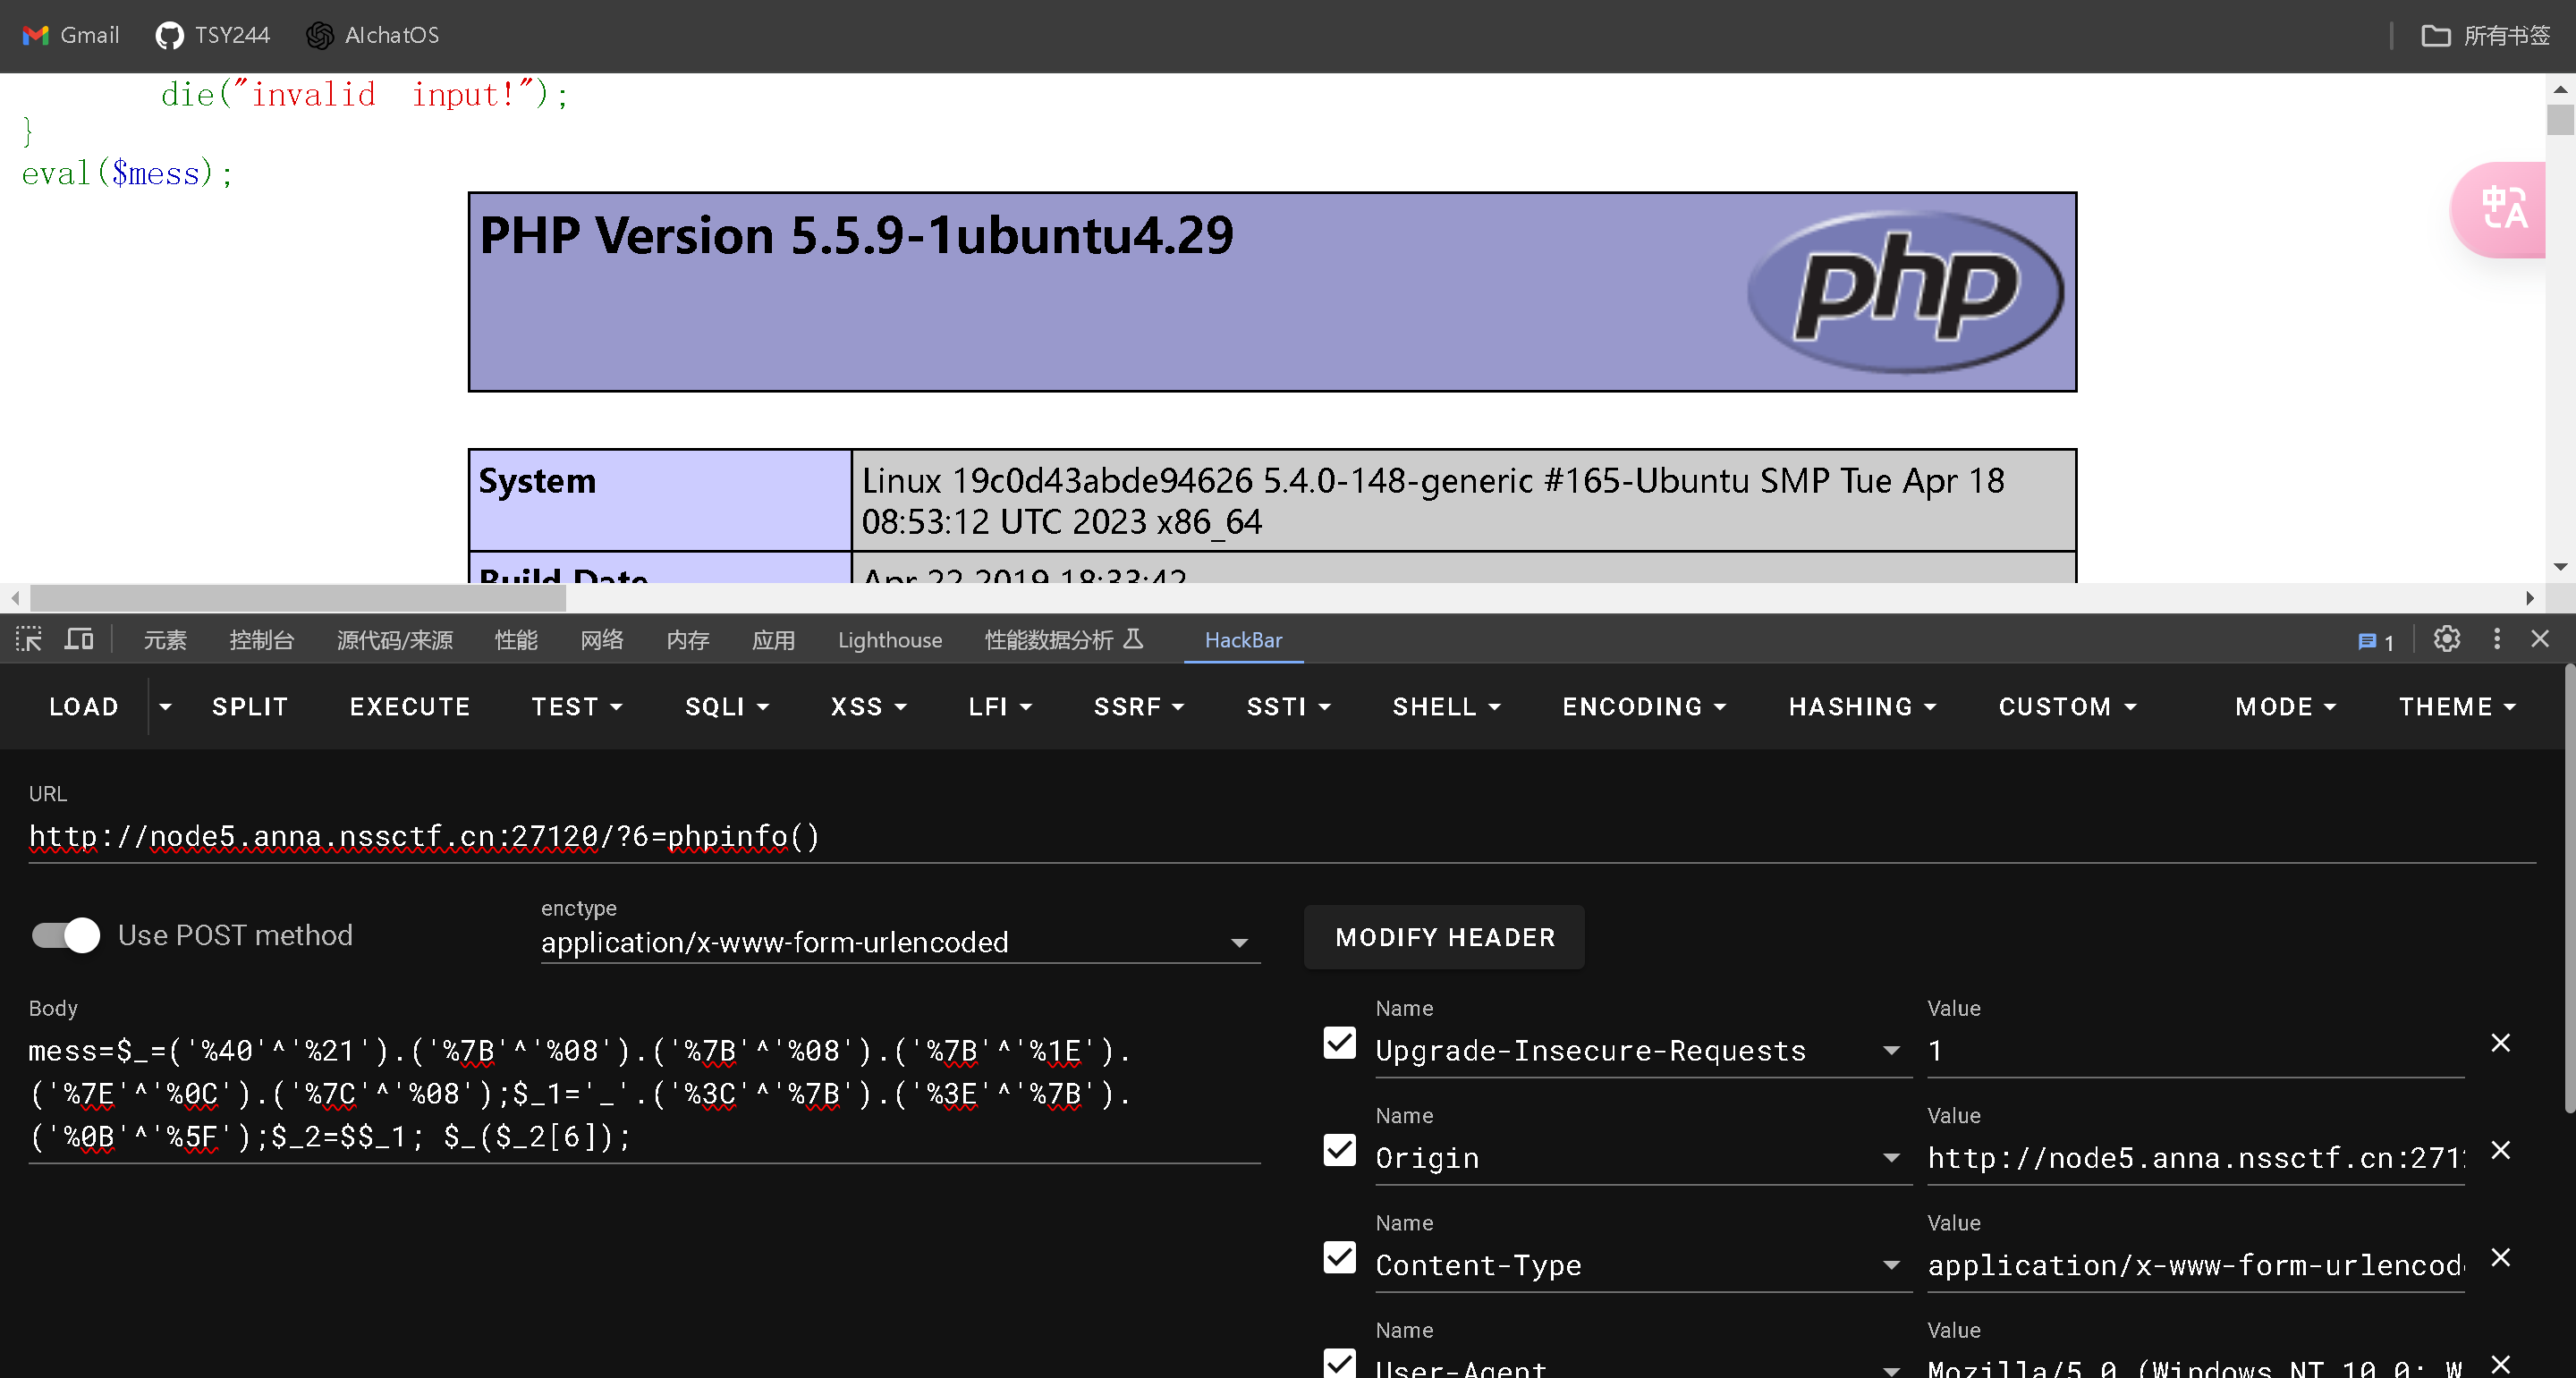2576x1378 pixels.
Task: Click the page horizontal scrollbar thumb
Action: [x=298, y=598]
